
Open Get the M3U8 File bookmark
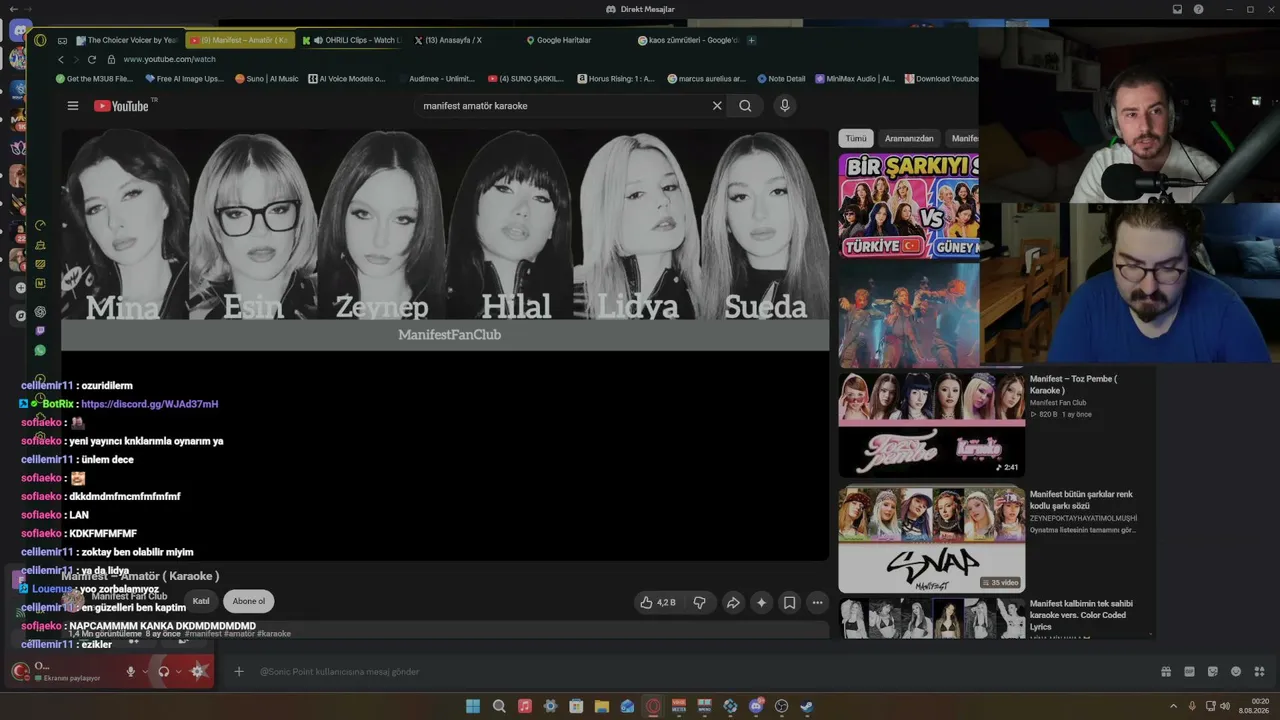(x=95, y=79)
